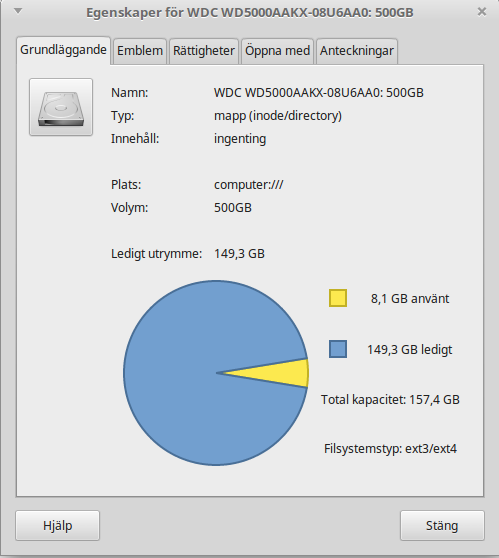Click the Stäng button

(442, 525)
